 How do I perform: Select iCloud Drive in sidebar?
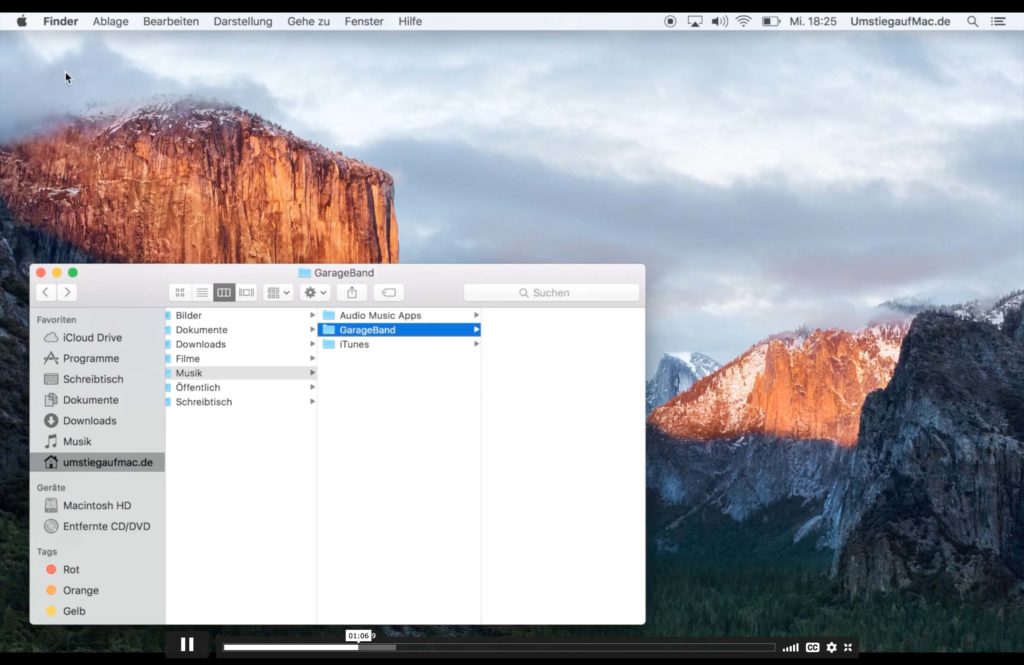(97, 338)
